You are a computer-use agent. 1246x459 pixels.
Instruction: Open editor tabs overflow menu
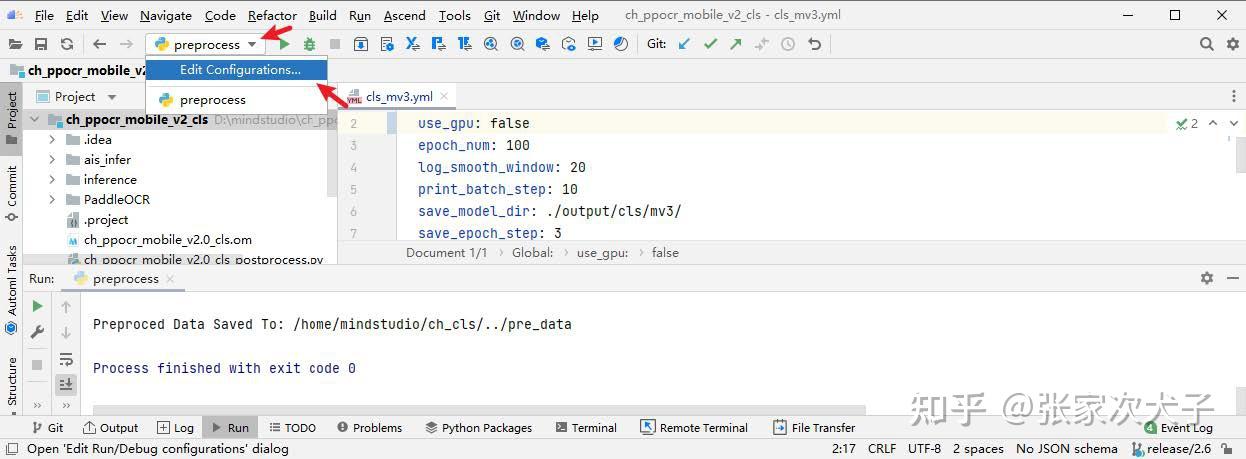[x=1232, y=97]
